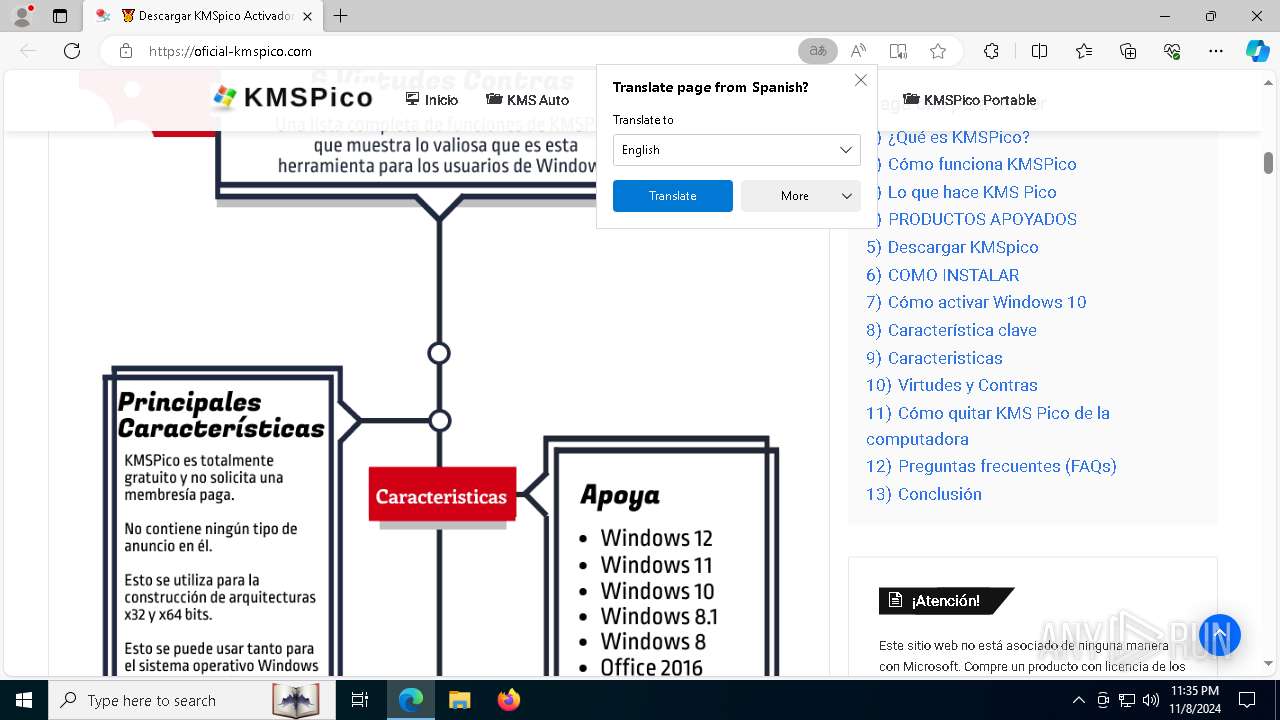Open the translate options icon in the address bar
This screenshot has width=1280, height=720.
pos(818,51)
